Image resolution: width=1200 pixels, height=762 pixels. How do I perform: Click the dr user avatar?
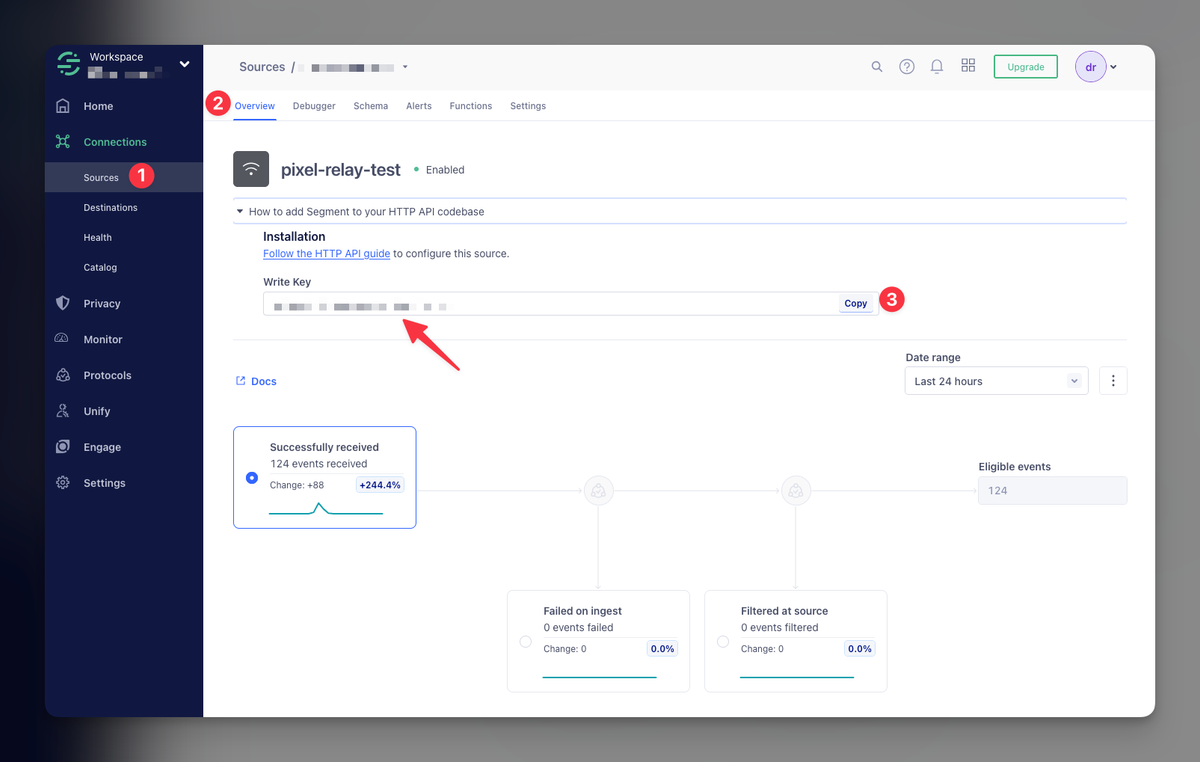click(x=1091, y=67)
